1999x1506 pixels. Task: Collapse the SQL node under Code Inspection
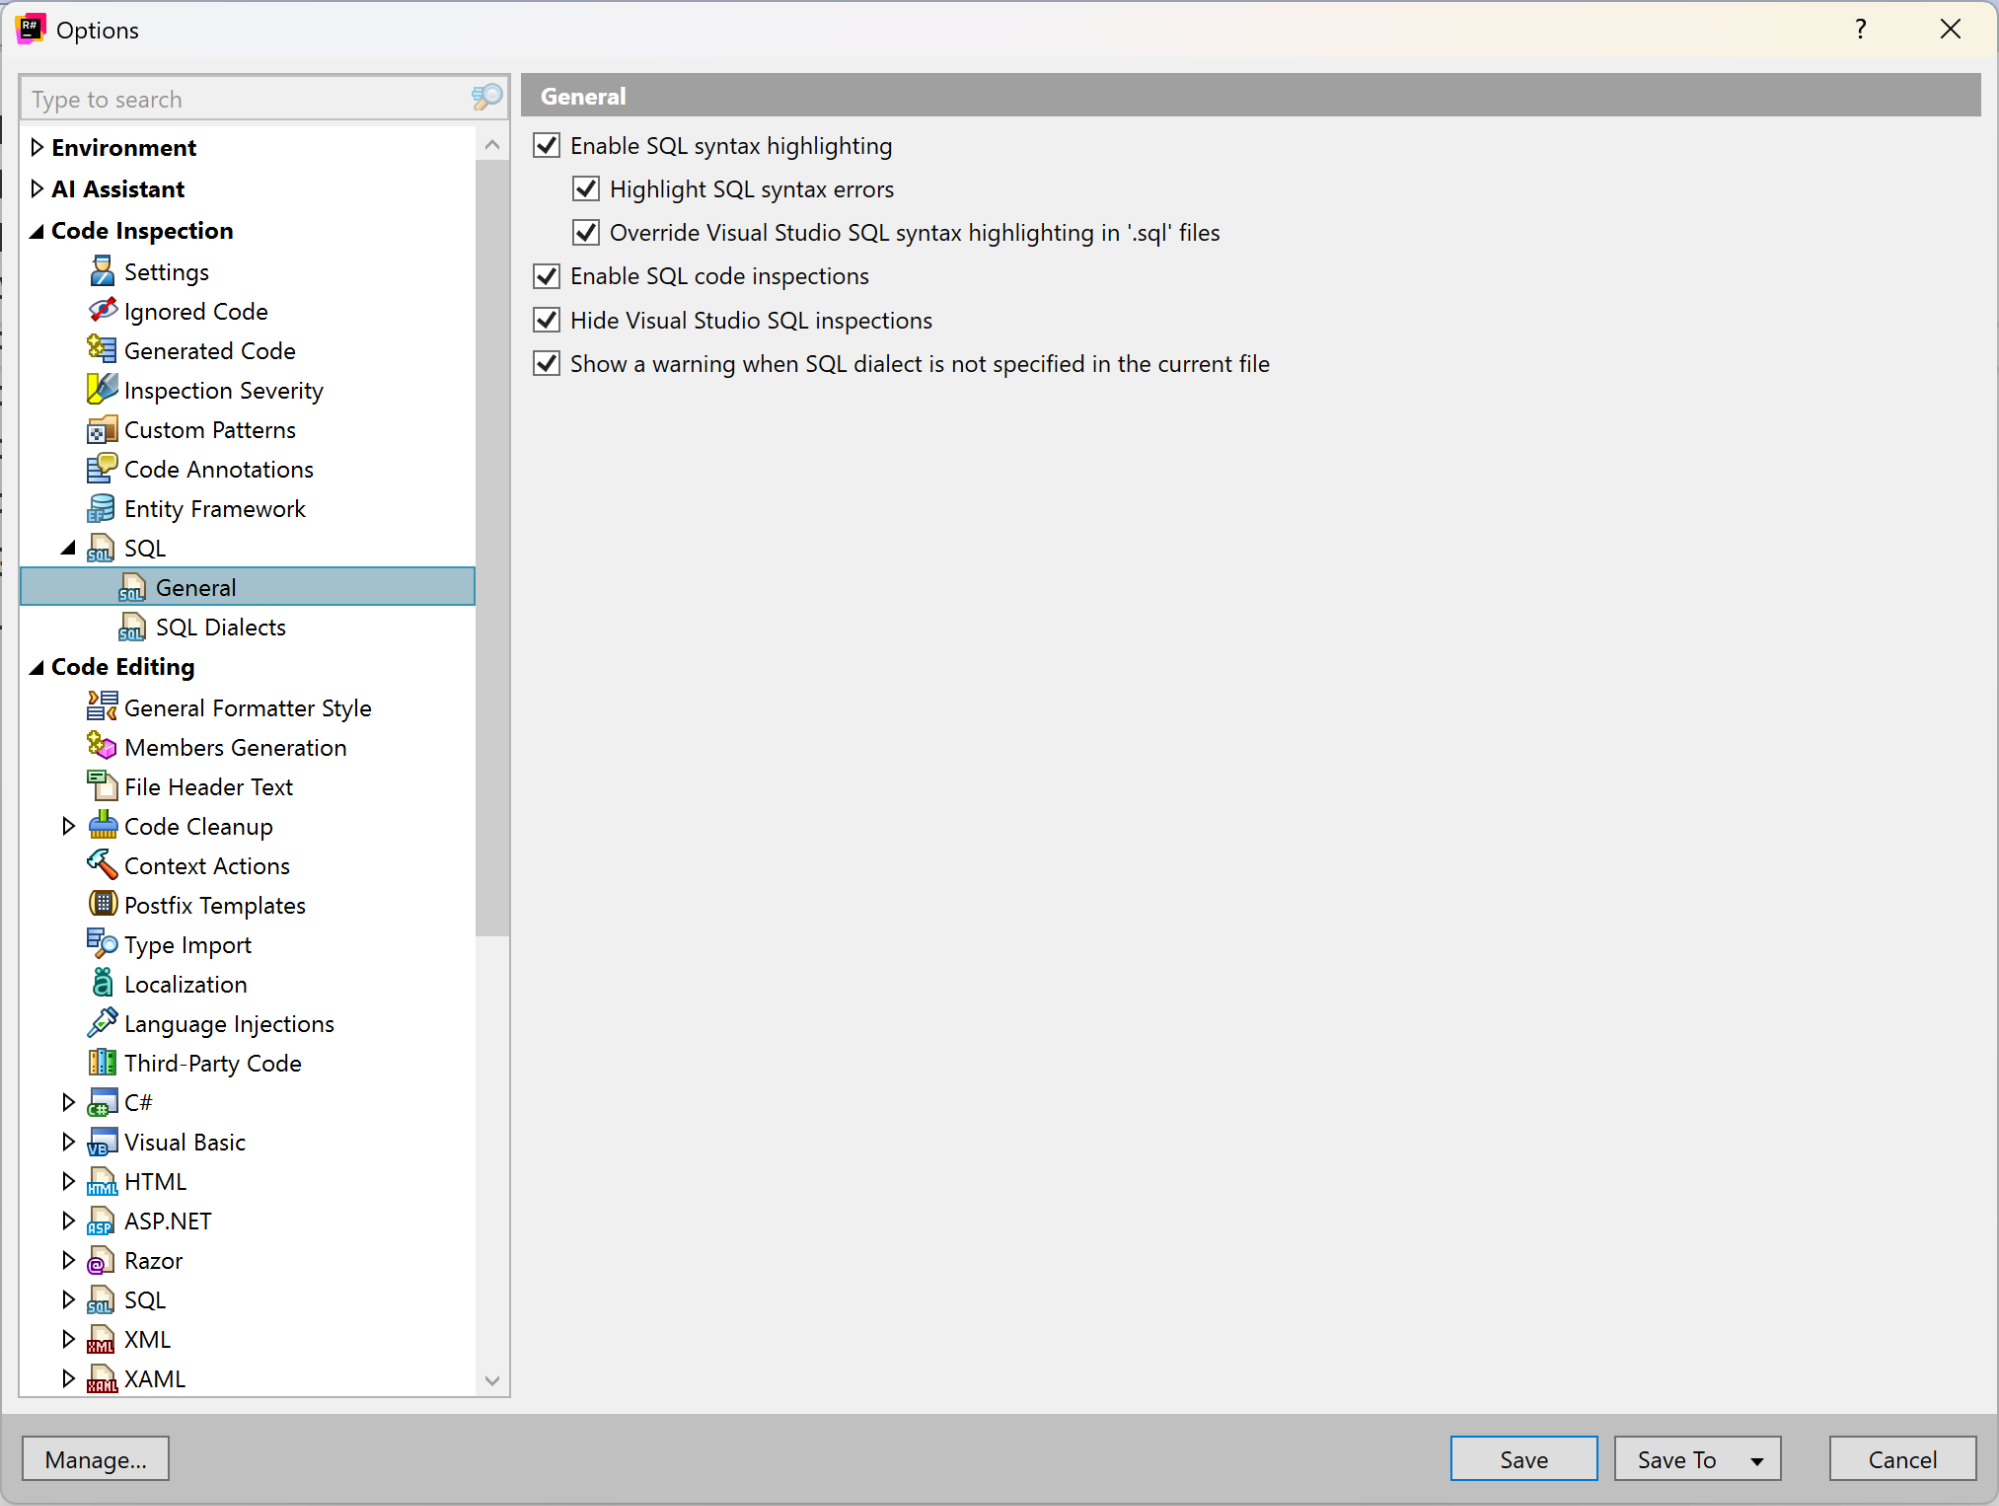click(68, 548)
